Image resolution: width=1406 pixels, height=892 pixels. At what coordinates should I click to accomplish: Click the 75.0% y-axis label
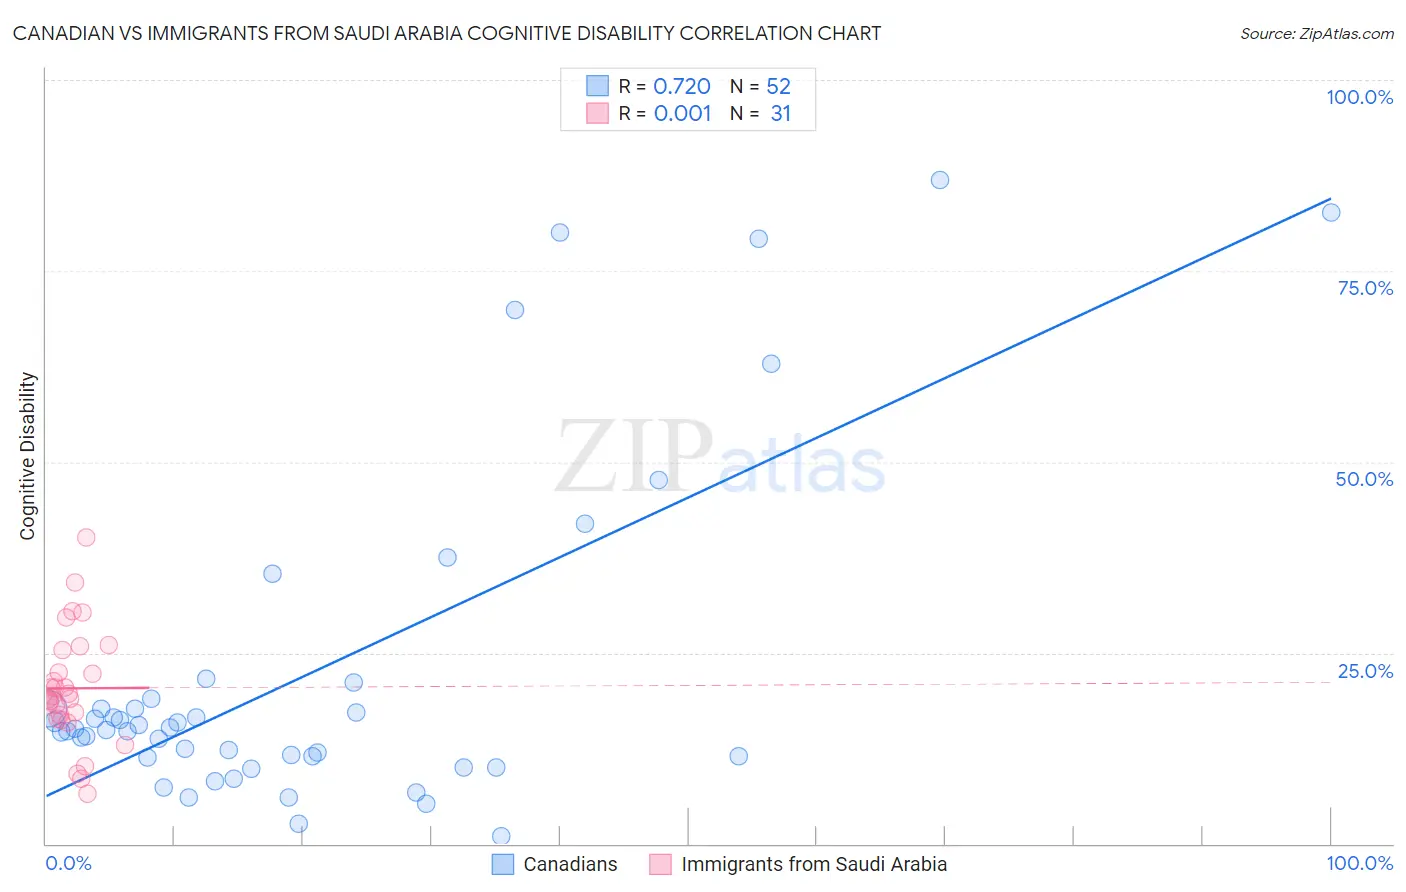[x=1365, y=288]
